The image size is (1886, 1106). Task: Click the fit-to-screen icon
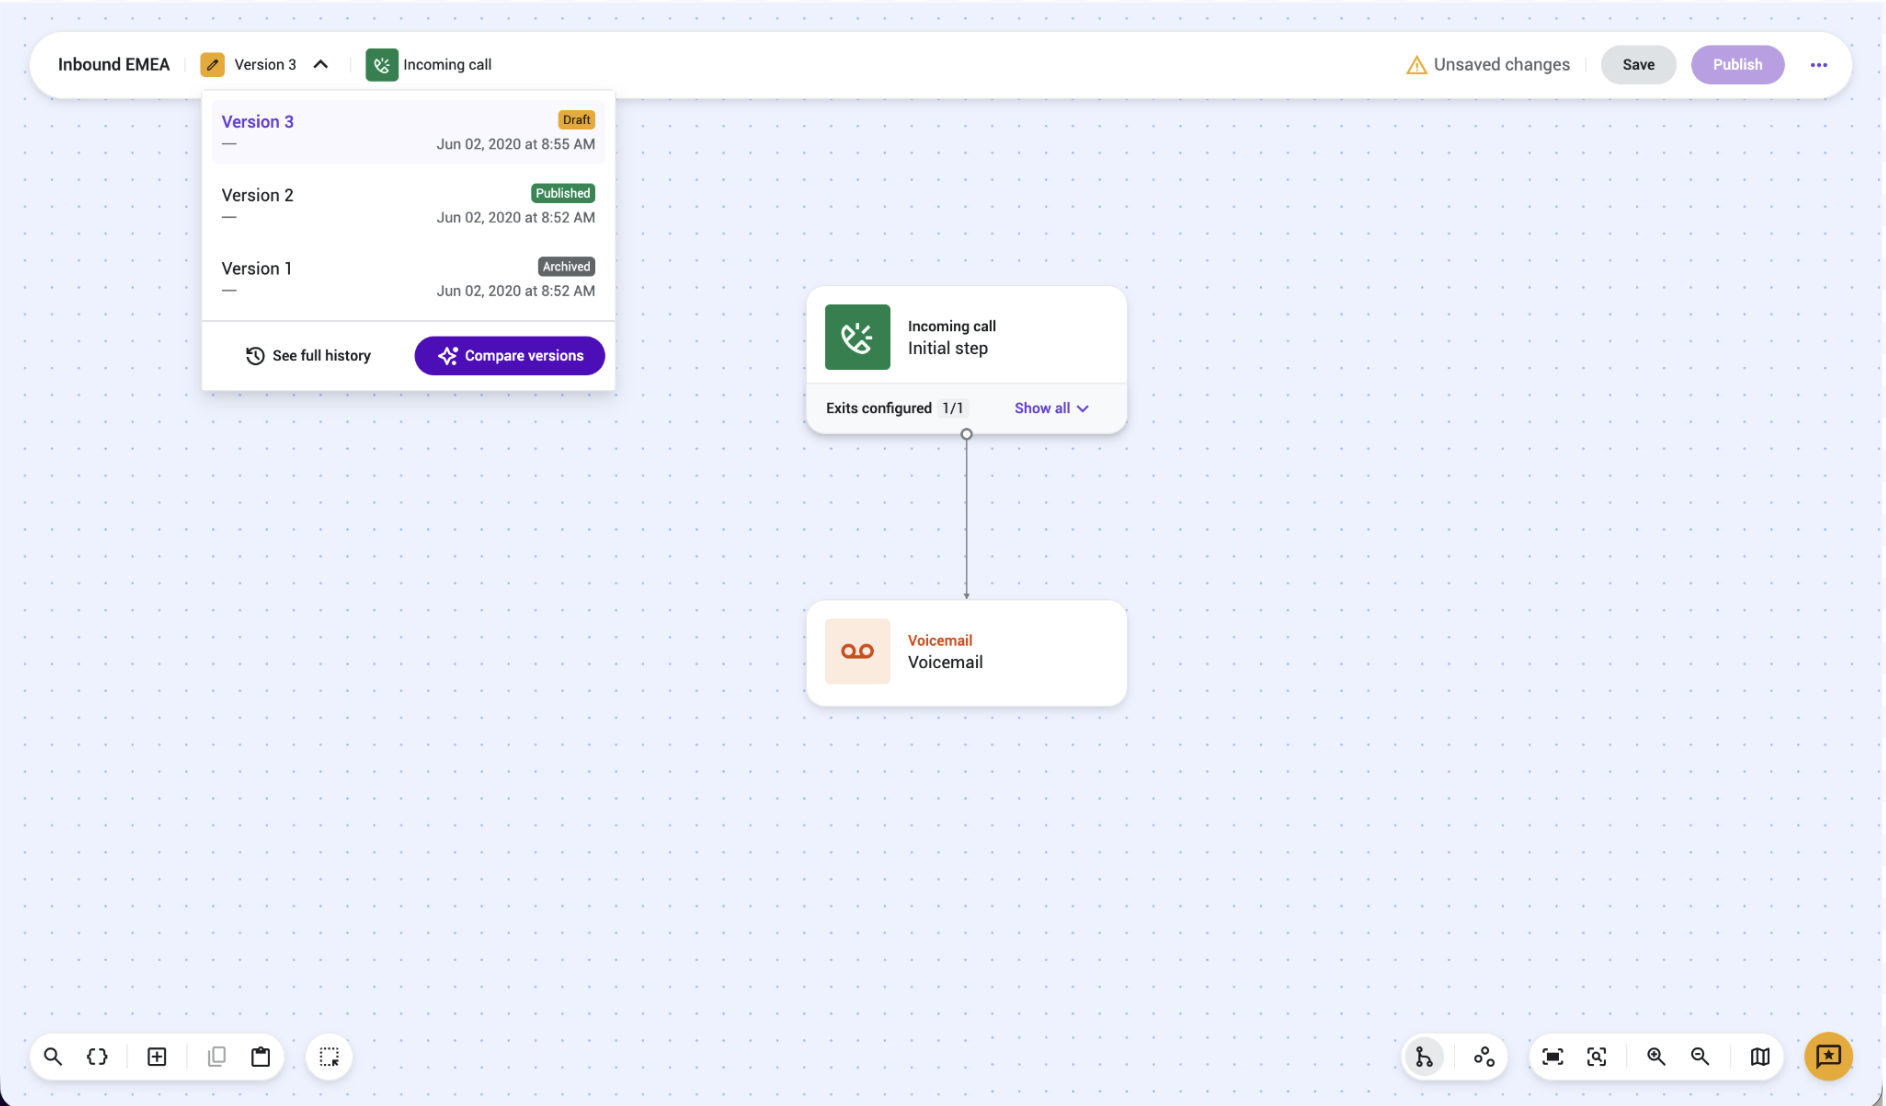click(1552, 1056)
